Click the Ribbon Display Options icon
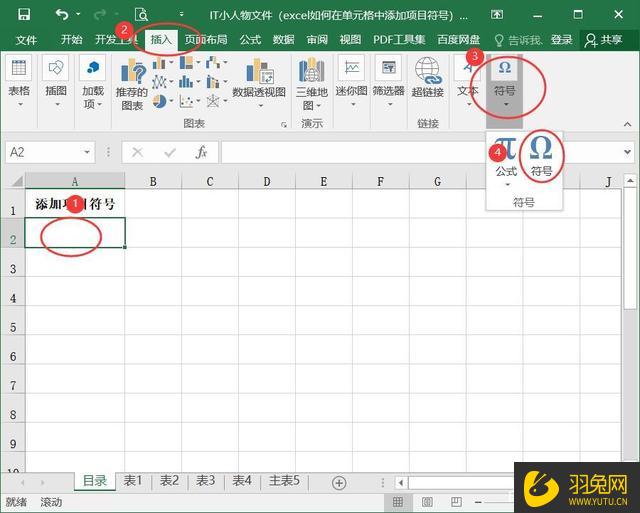 (x=497, y=15)
